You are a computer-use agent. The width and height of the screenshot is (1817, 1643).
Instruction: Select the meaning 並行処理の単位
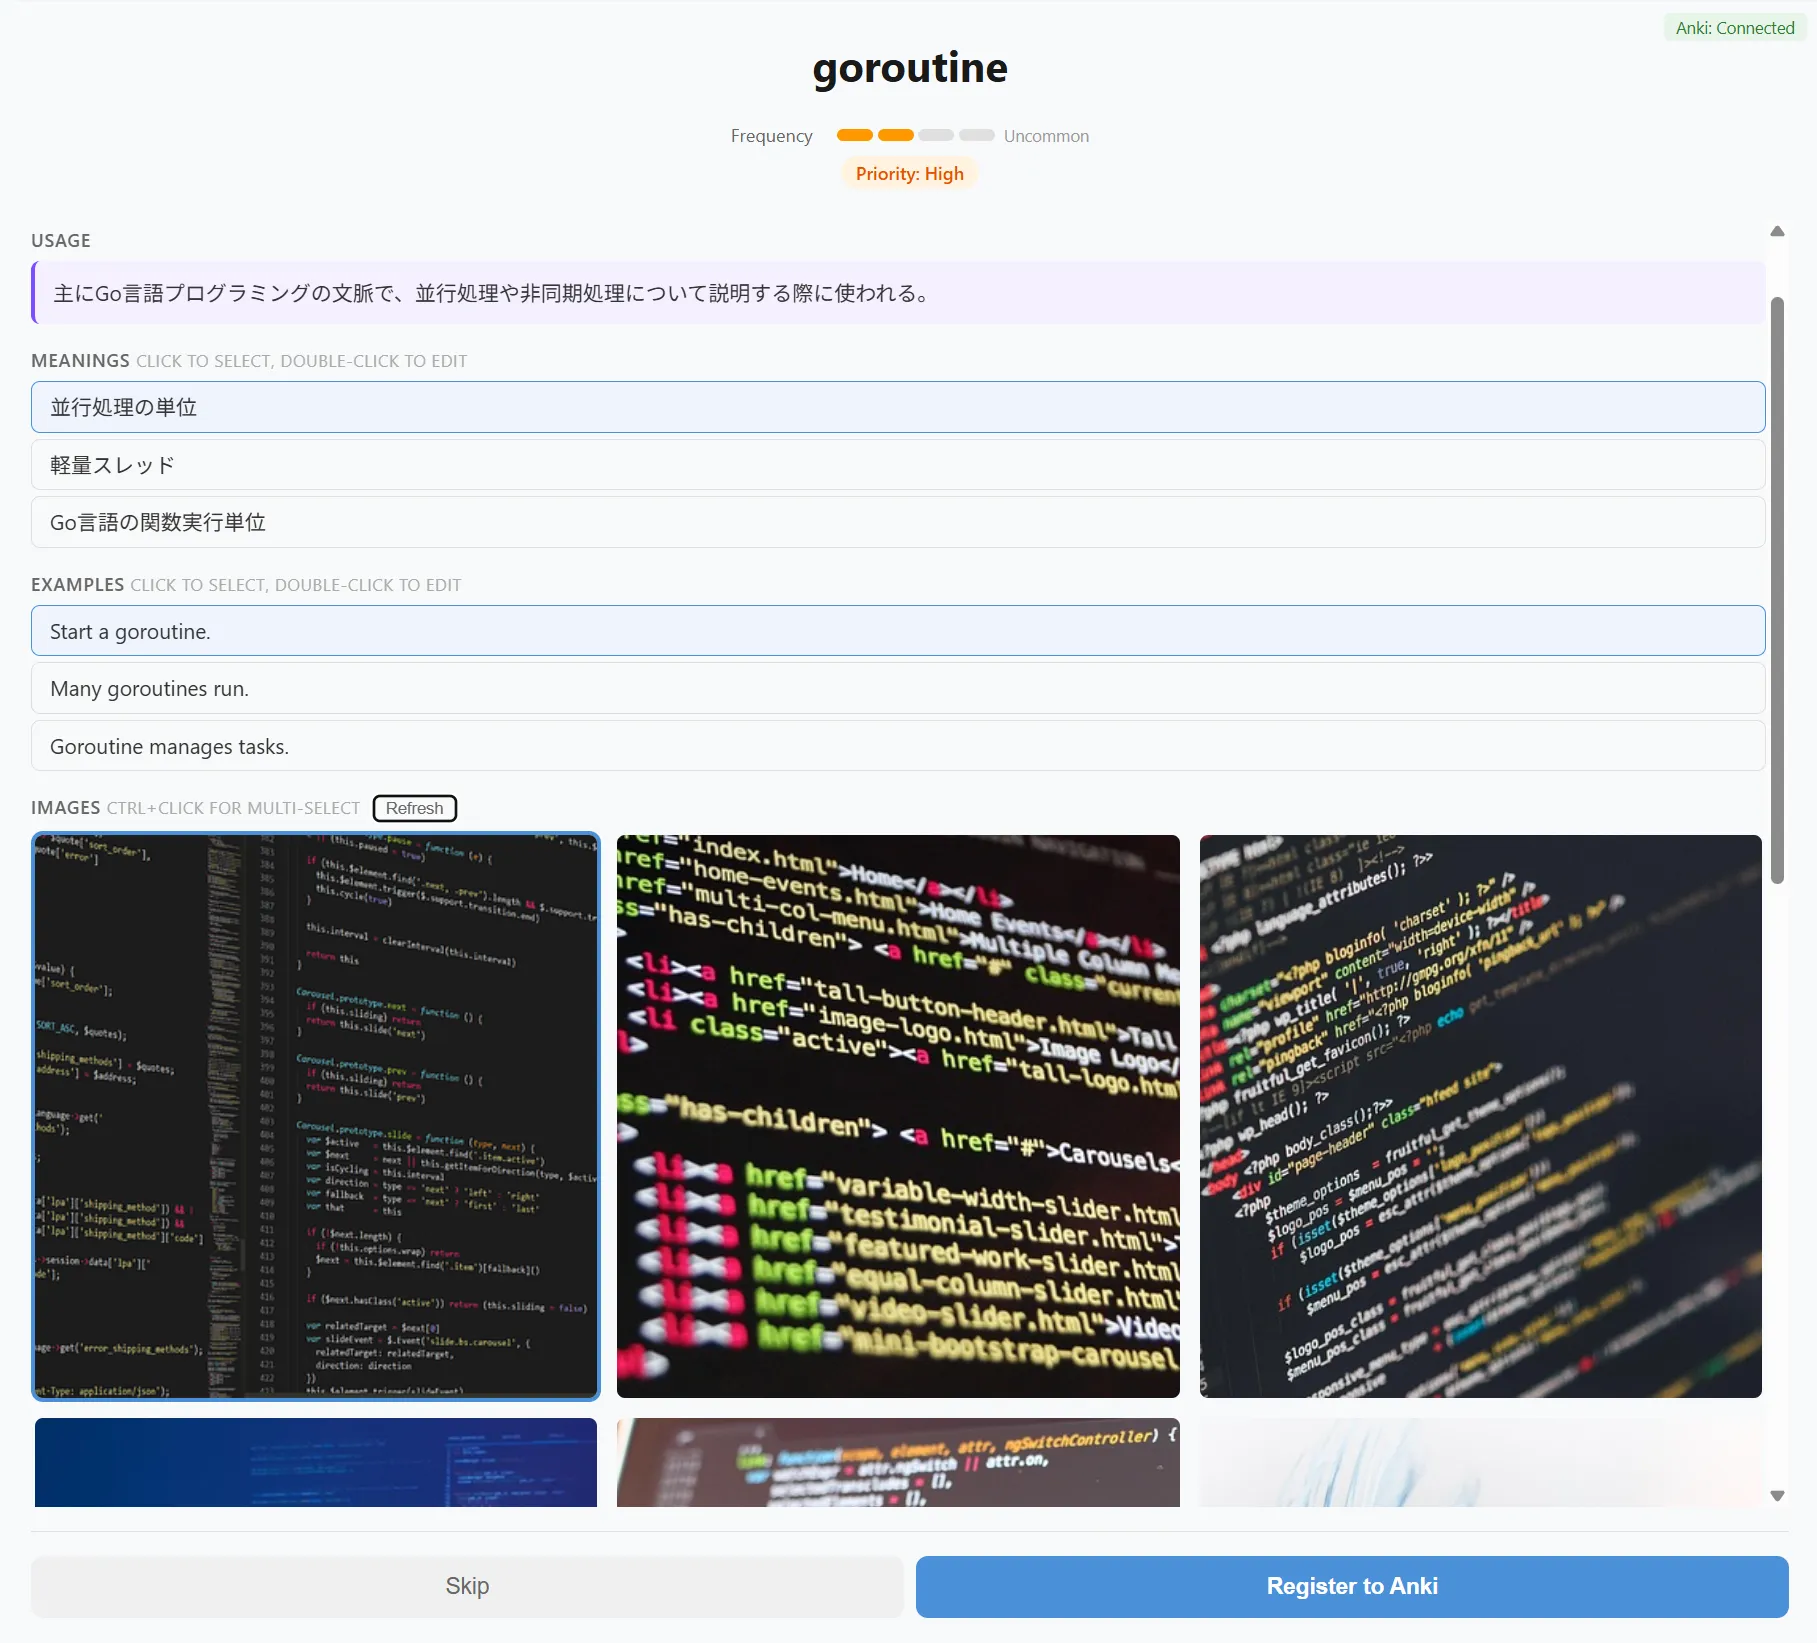(x=898, y=407)
